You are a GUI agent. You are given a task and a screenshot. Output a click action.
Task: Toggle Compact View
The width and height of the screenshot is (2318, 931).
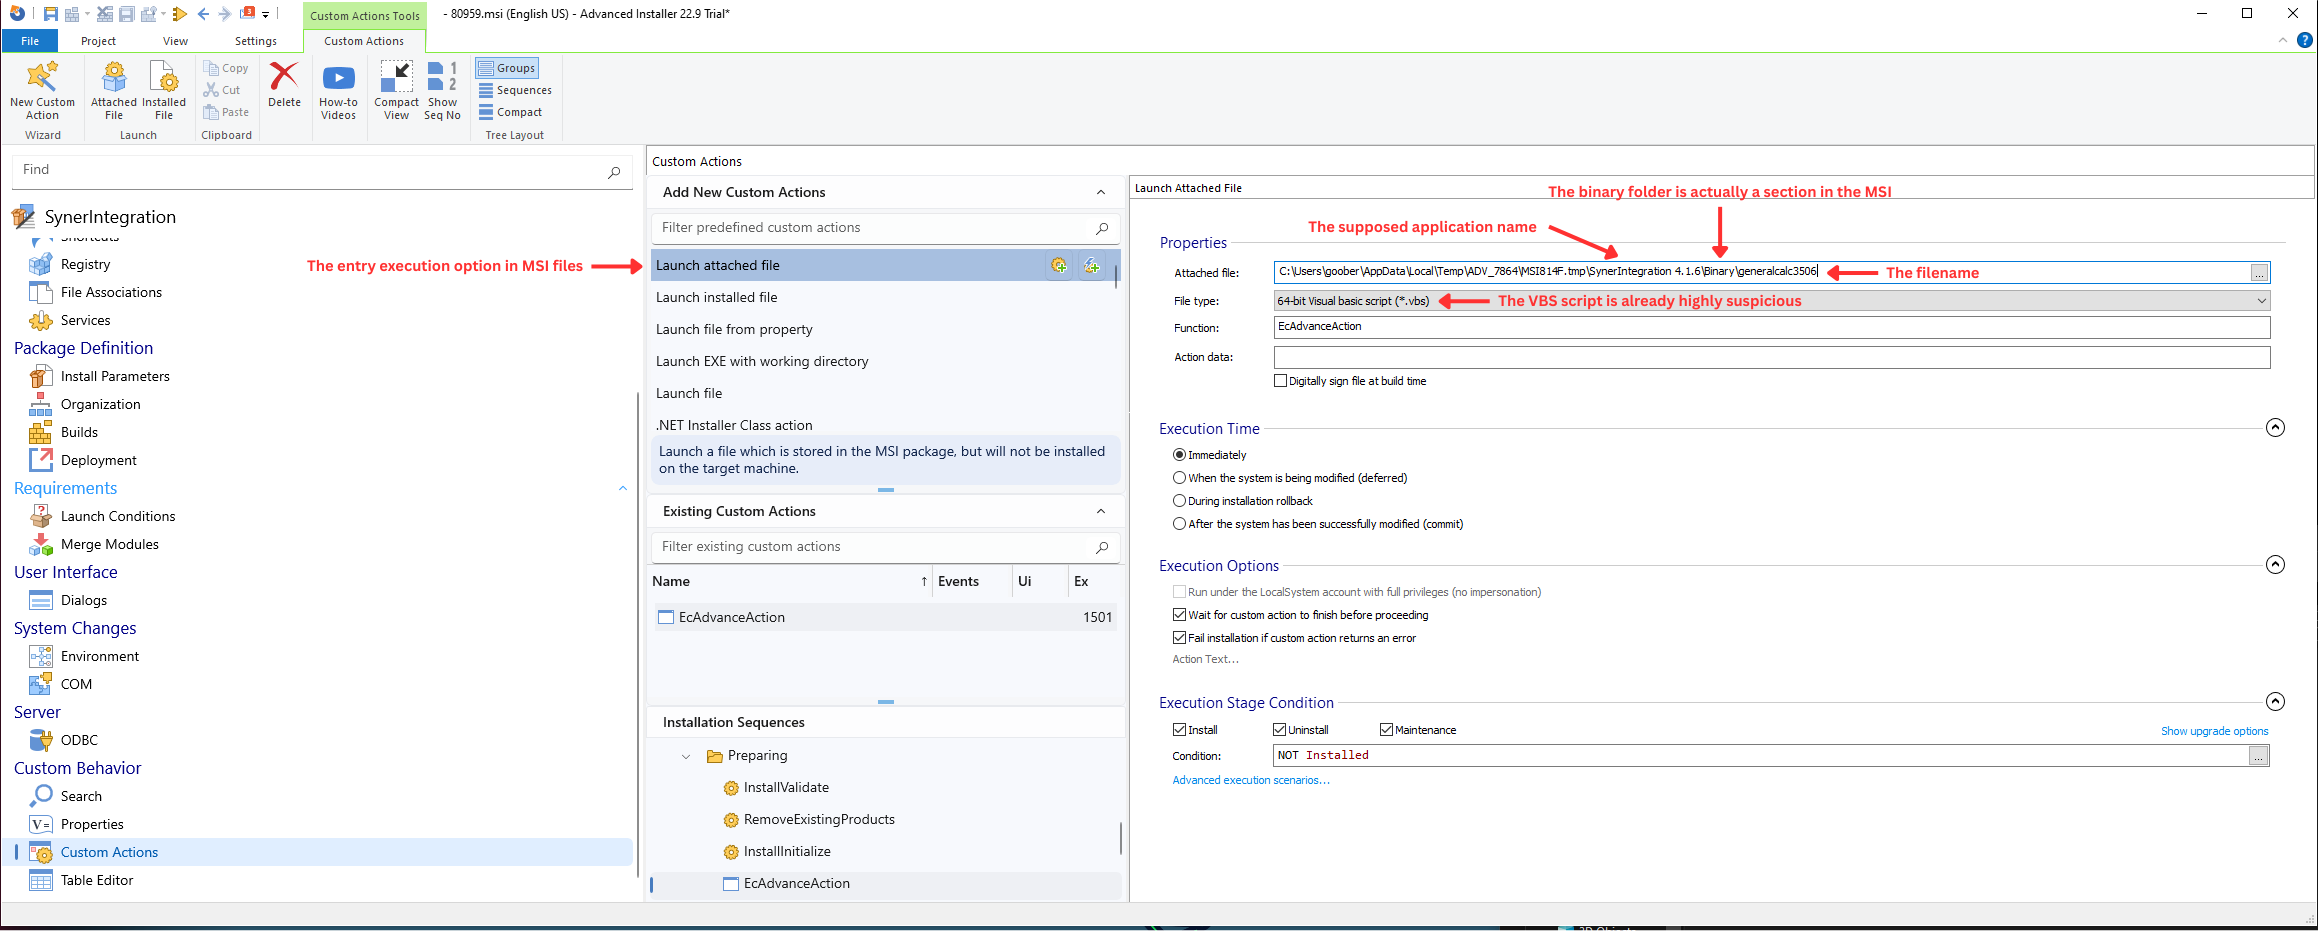click(x=396, y=90)
